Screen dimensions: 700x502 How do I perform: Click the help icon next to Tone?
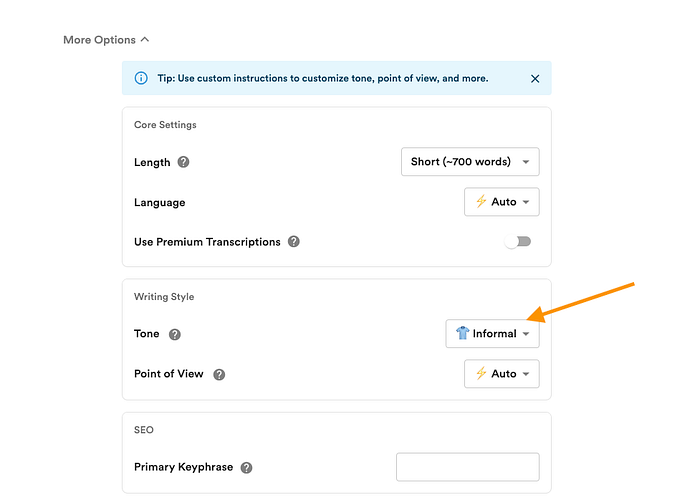[175, 334]
